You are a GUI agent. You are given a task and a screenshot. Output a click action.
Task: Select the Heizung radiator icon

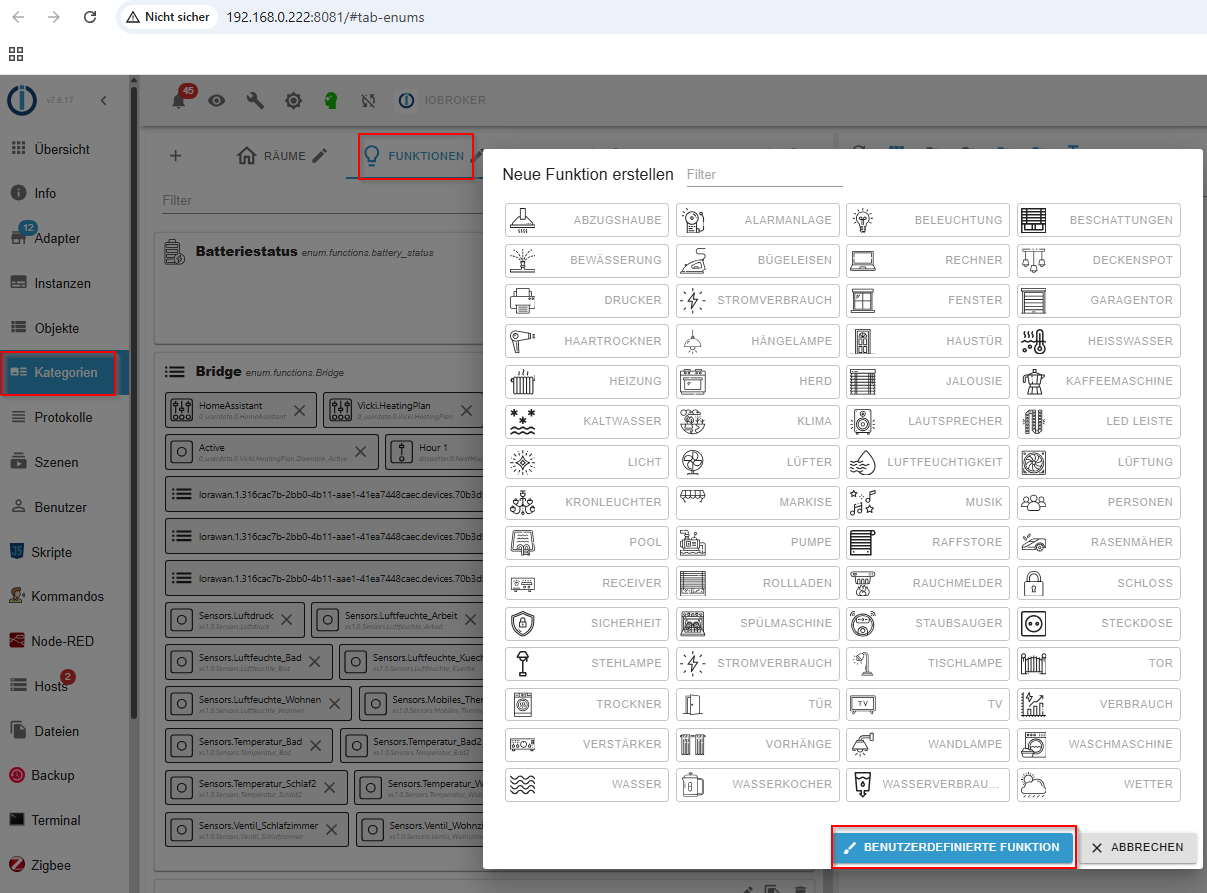tap(522, 381)
